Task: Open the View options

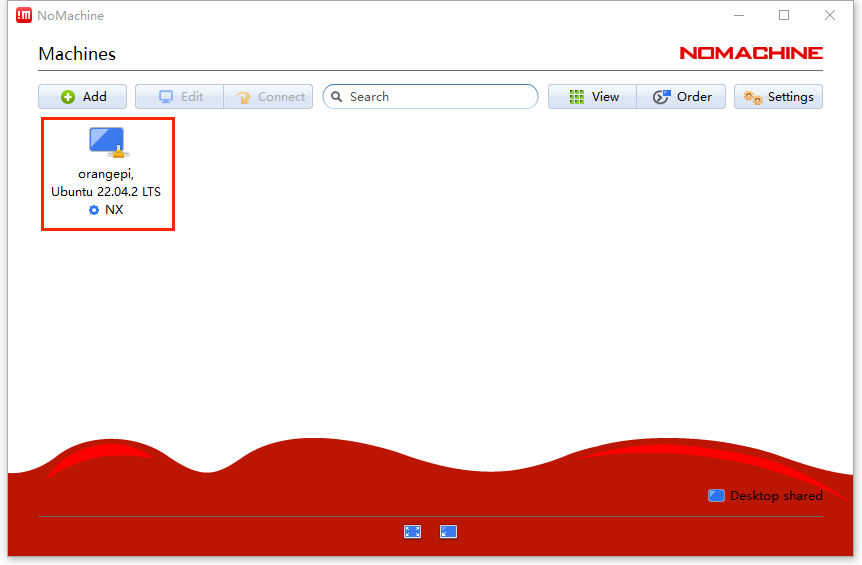Action: click(593, 97)
